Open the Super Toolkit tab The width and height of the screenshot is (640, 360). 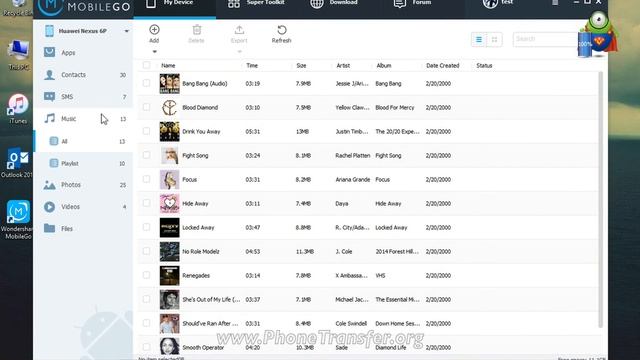256,4
